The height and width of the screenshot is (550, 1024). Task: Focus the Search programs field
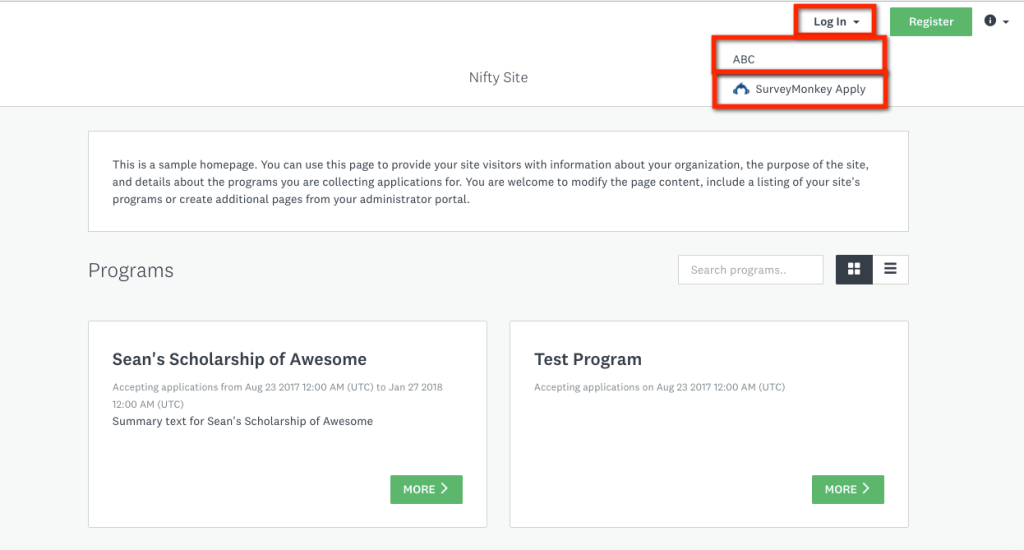click(x=750, y=270)
